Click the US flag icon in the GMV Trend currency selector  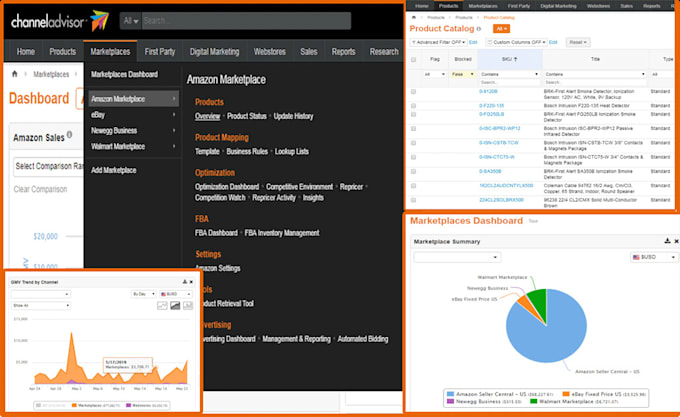coord(163,294)
